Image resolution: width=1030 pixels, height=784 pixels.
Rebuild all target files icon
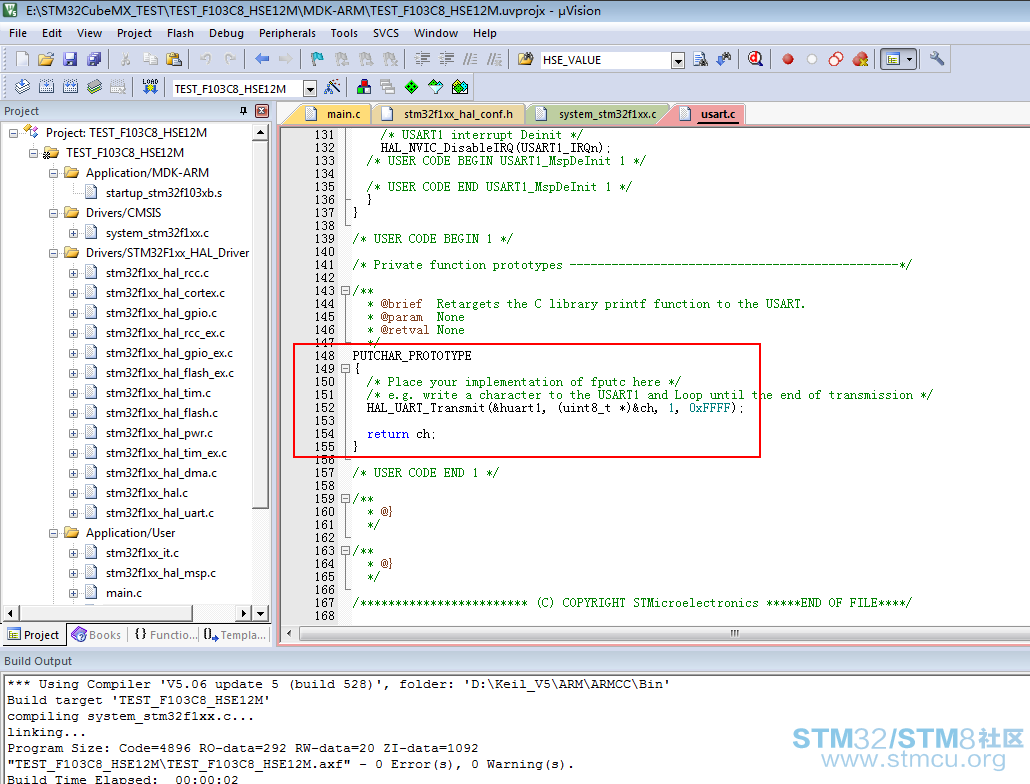pos(70,87)
